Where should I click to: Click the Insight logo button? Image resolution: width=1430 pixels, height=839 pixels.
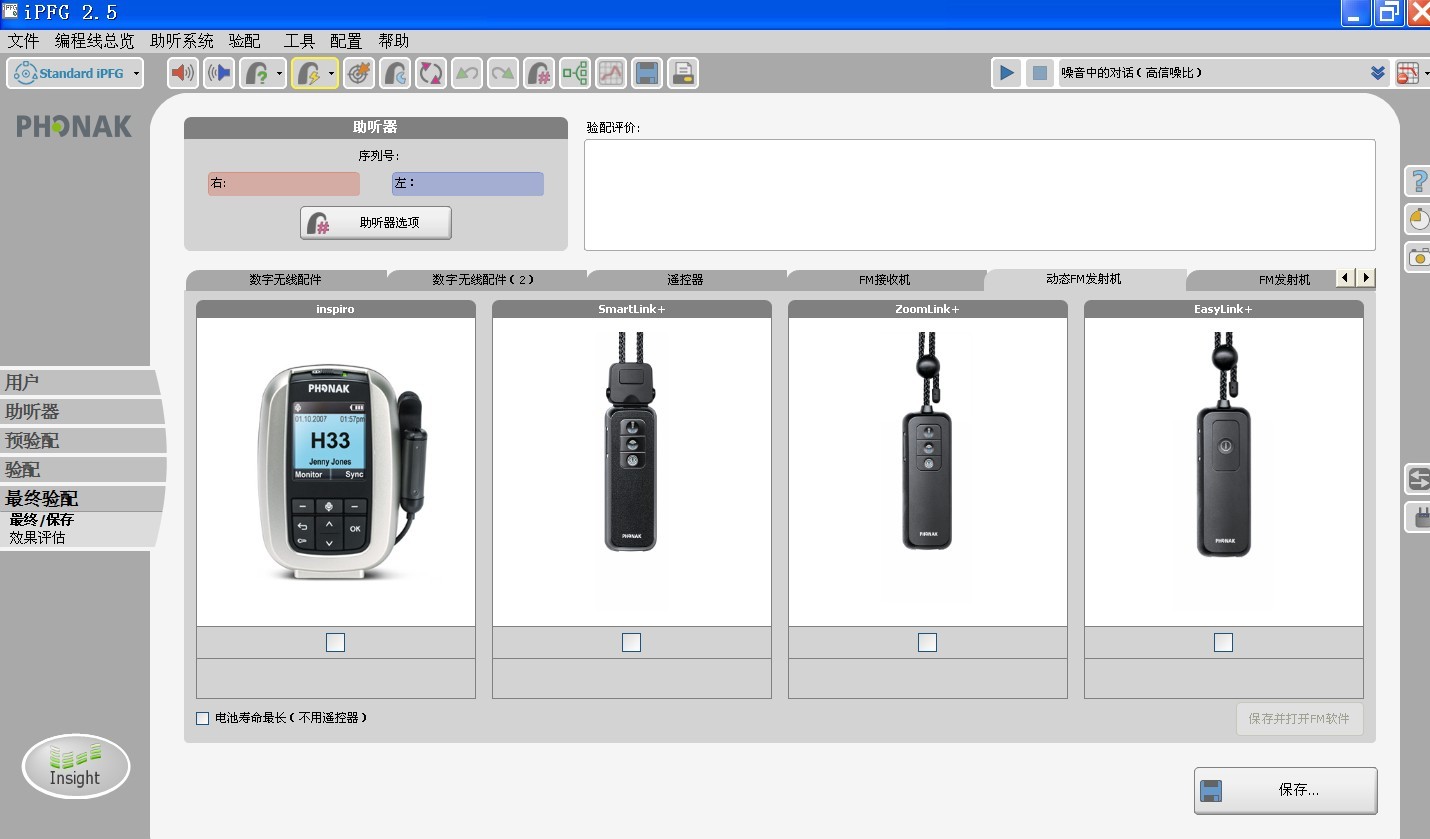[x=76, y=767]
